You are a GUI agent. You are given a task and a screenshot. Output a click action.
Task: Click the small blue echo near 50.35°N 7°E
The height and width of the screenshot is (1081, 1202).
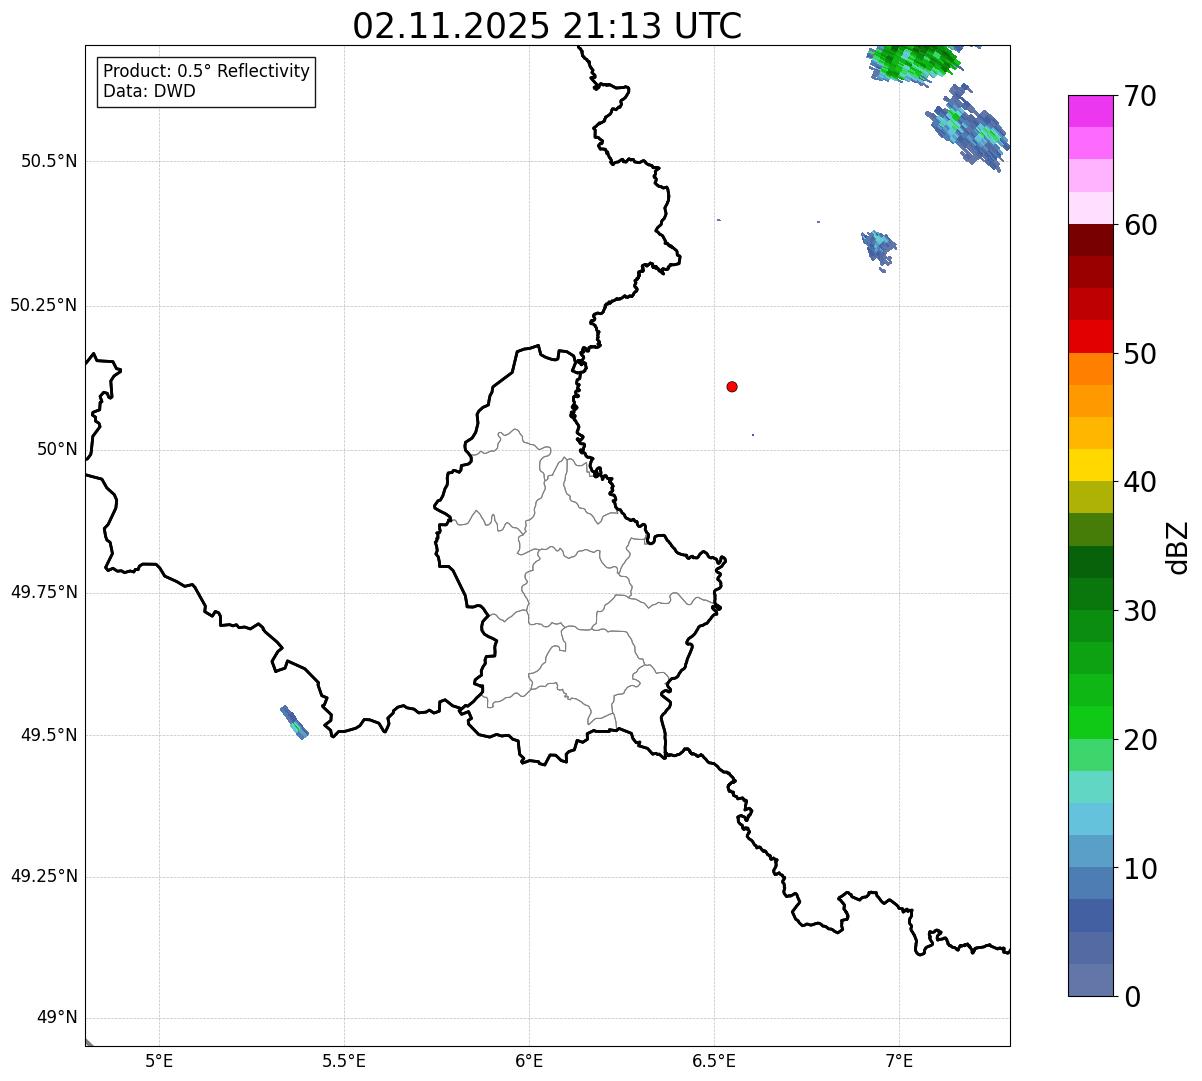879,250
